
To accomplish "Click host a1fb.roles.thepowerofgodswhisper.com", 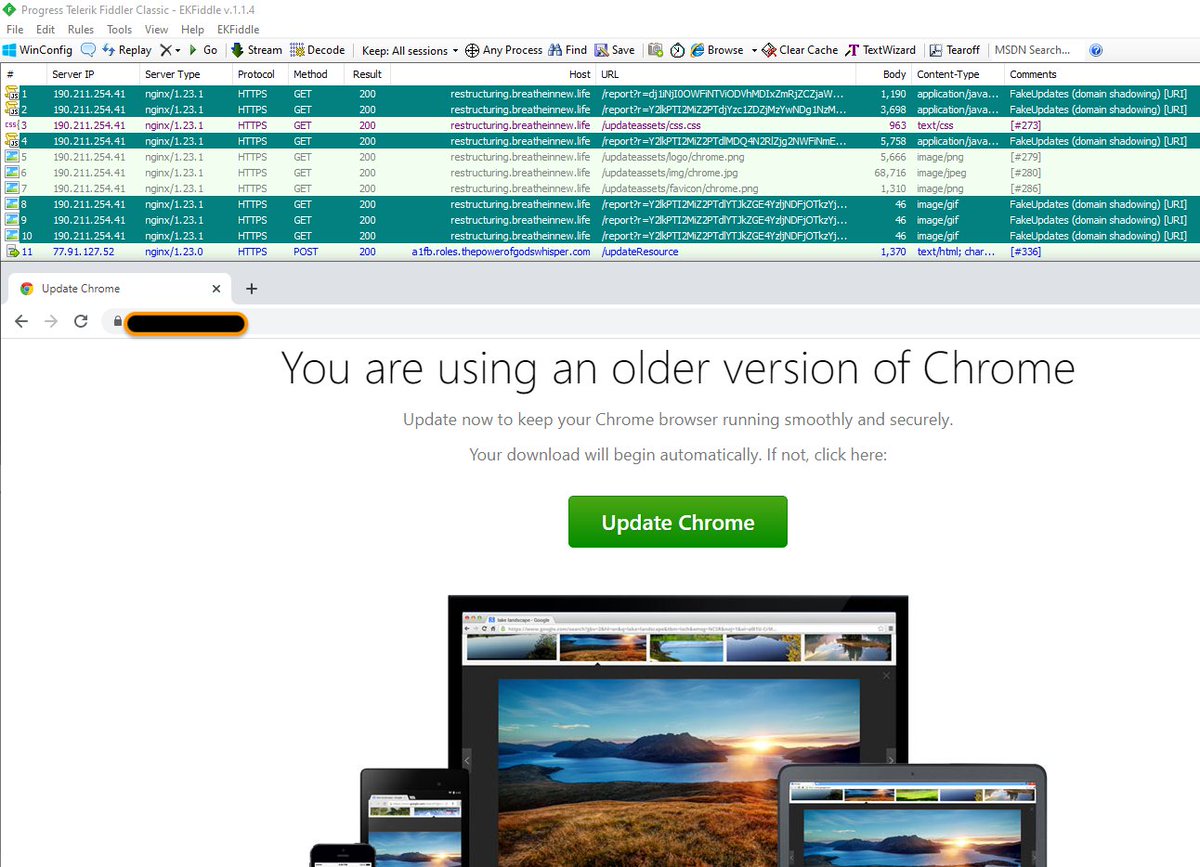I will point(501,252).
